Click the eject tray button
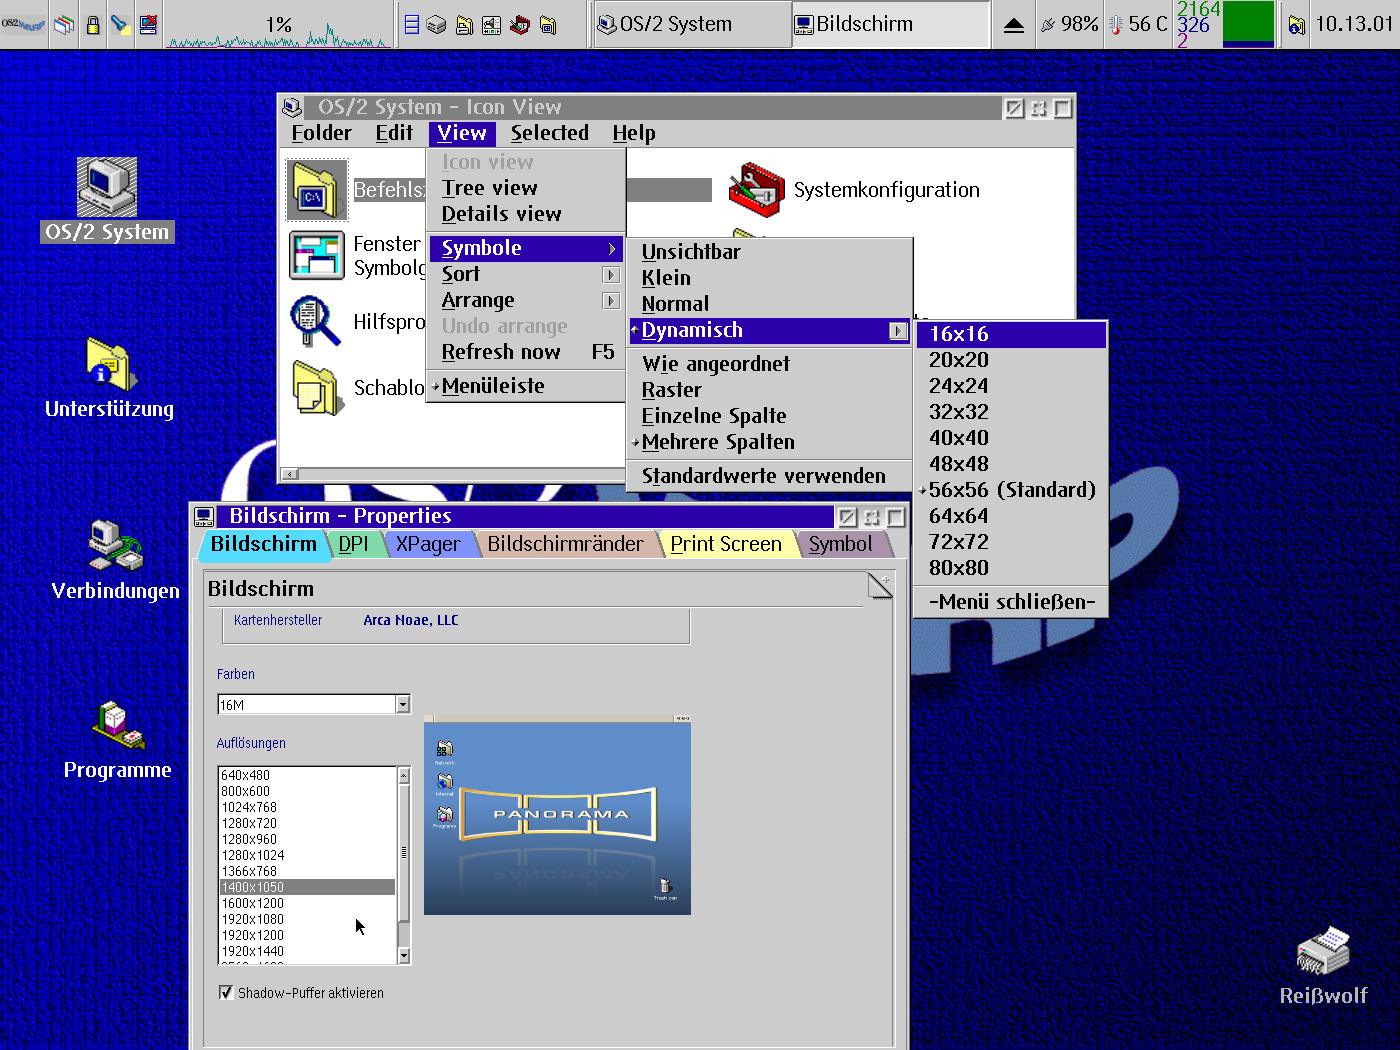1400x1050 pixels. coord(1013,25)
